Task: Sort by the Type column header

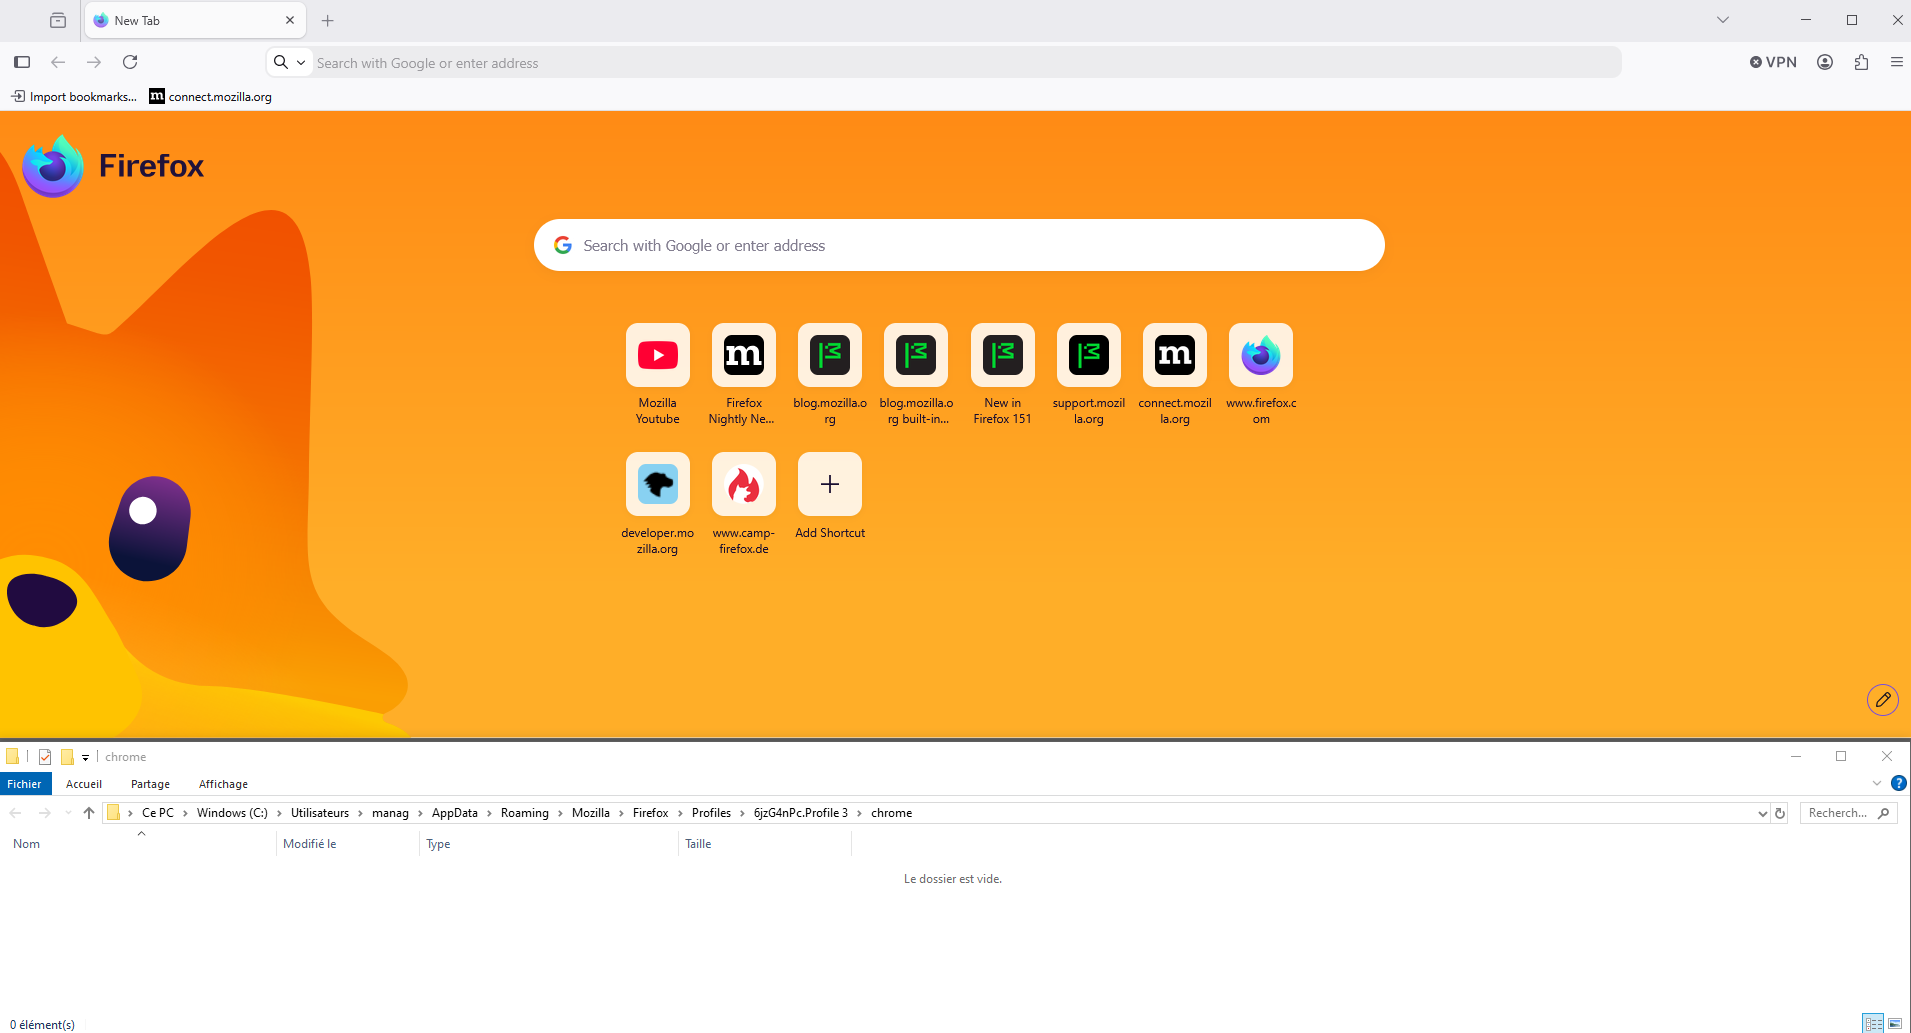Action: [549, 844]
